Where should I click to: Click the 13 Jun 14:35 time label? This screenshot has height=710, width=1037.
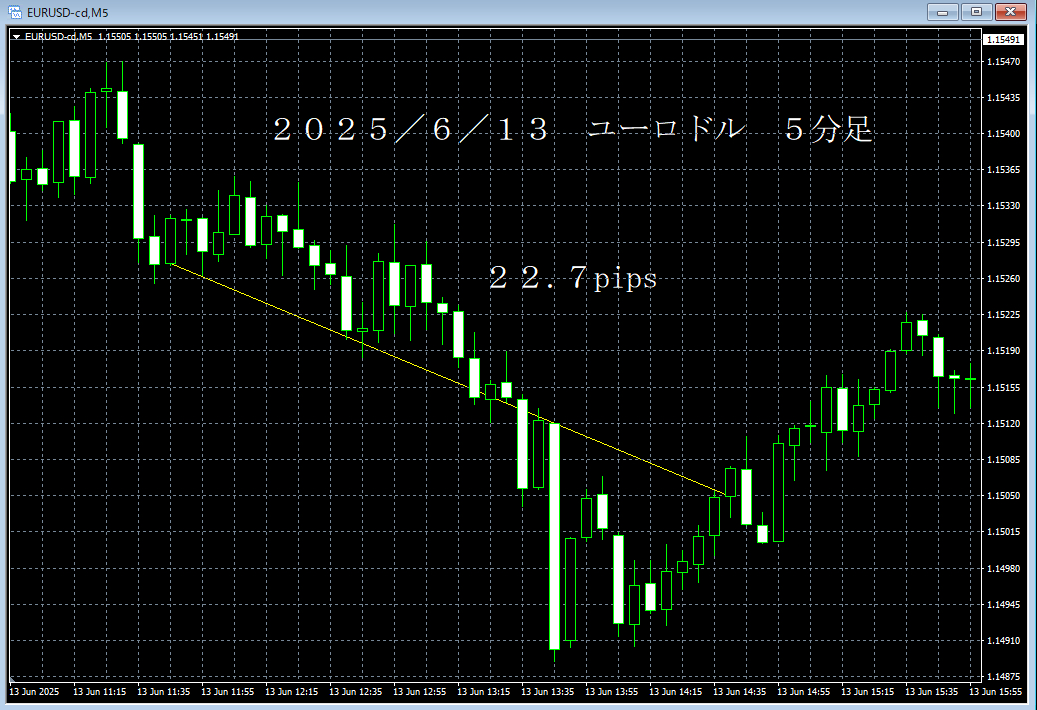739,691
